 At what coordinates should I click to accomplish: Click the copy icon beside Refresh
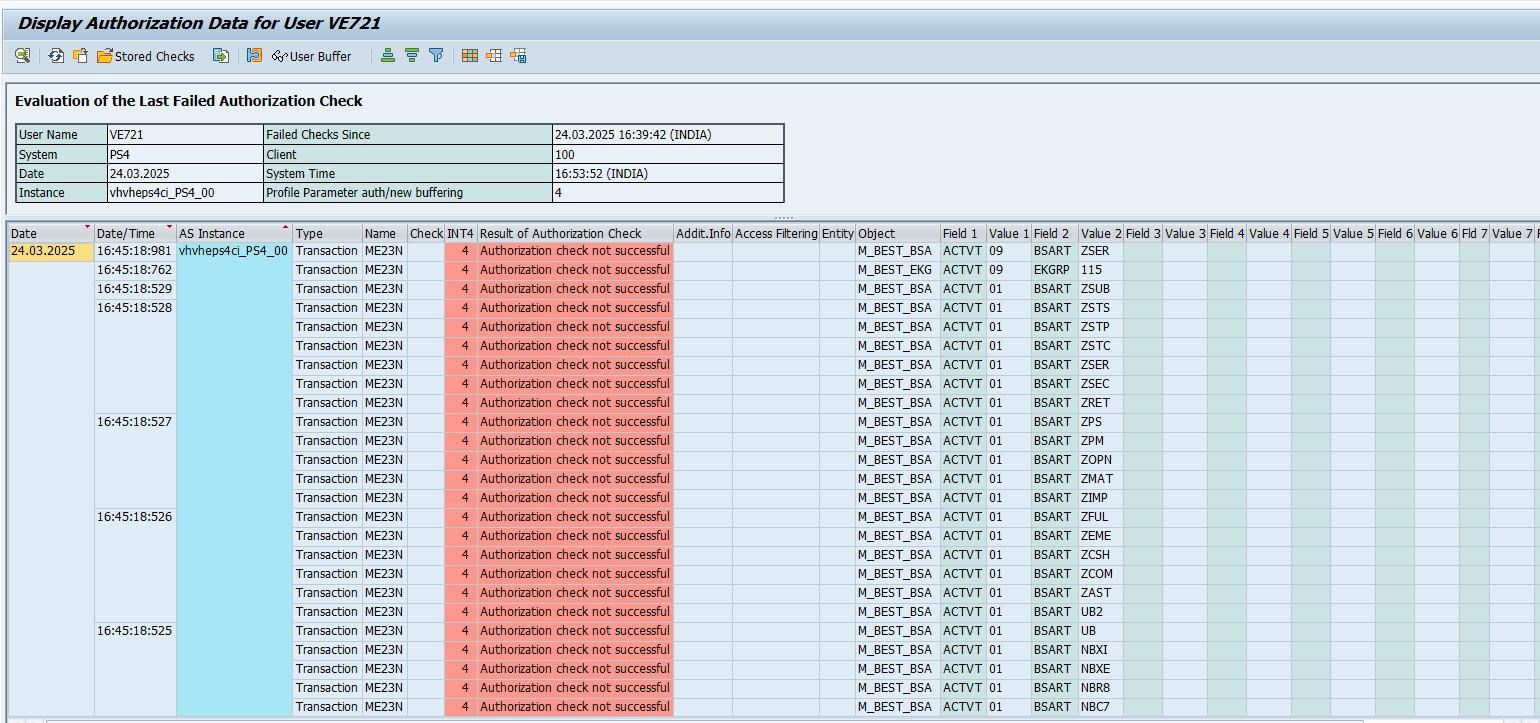pyautogui.click(x=80, y=56)
